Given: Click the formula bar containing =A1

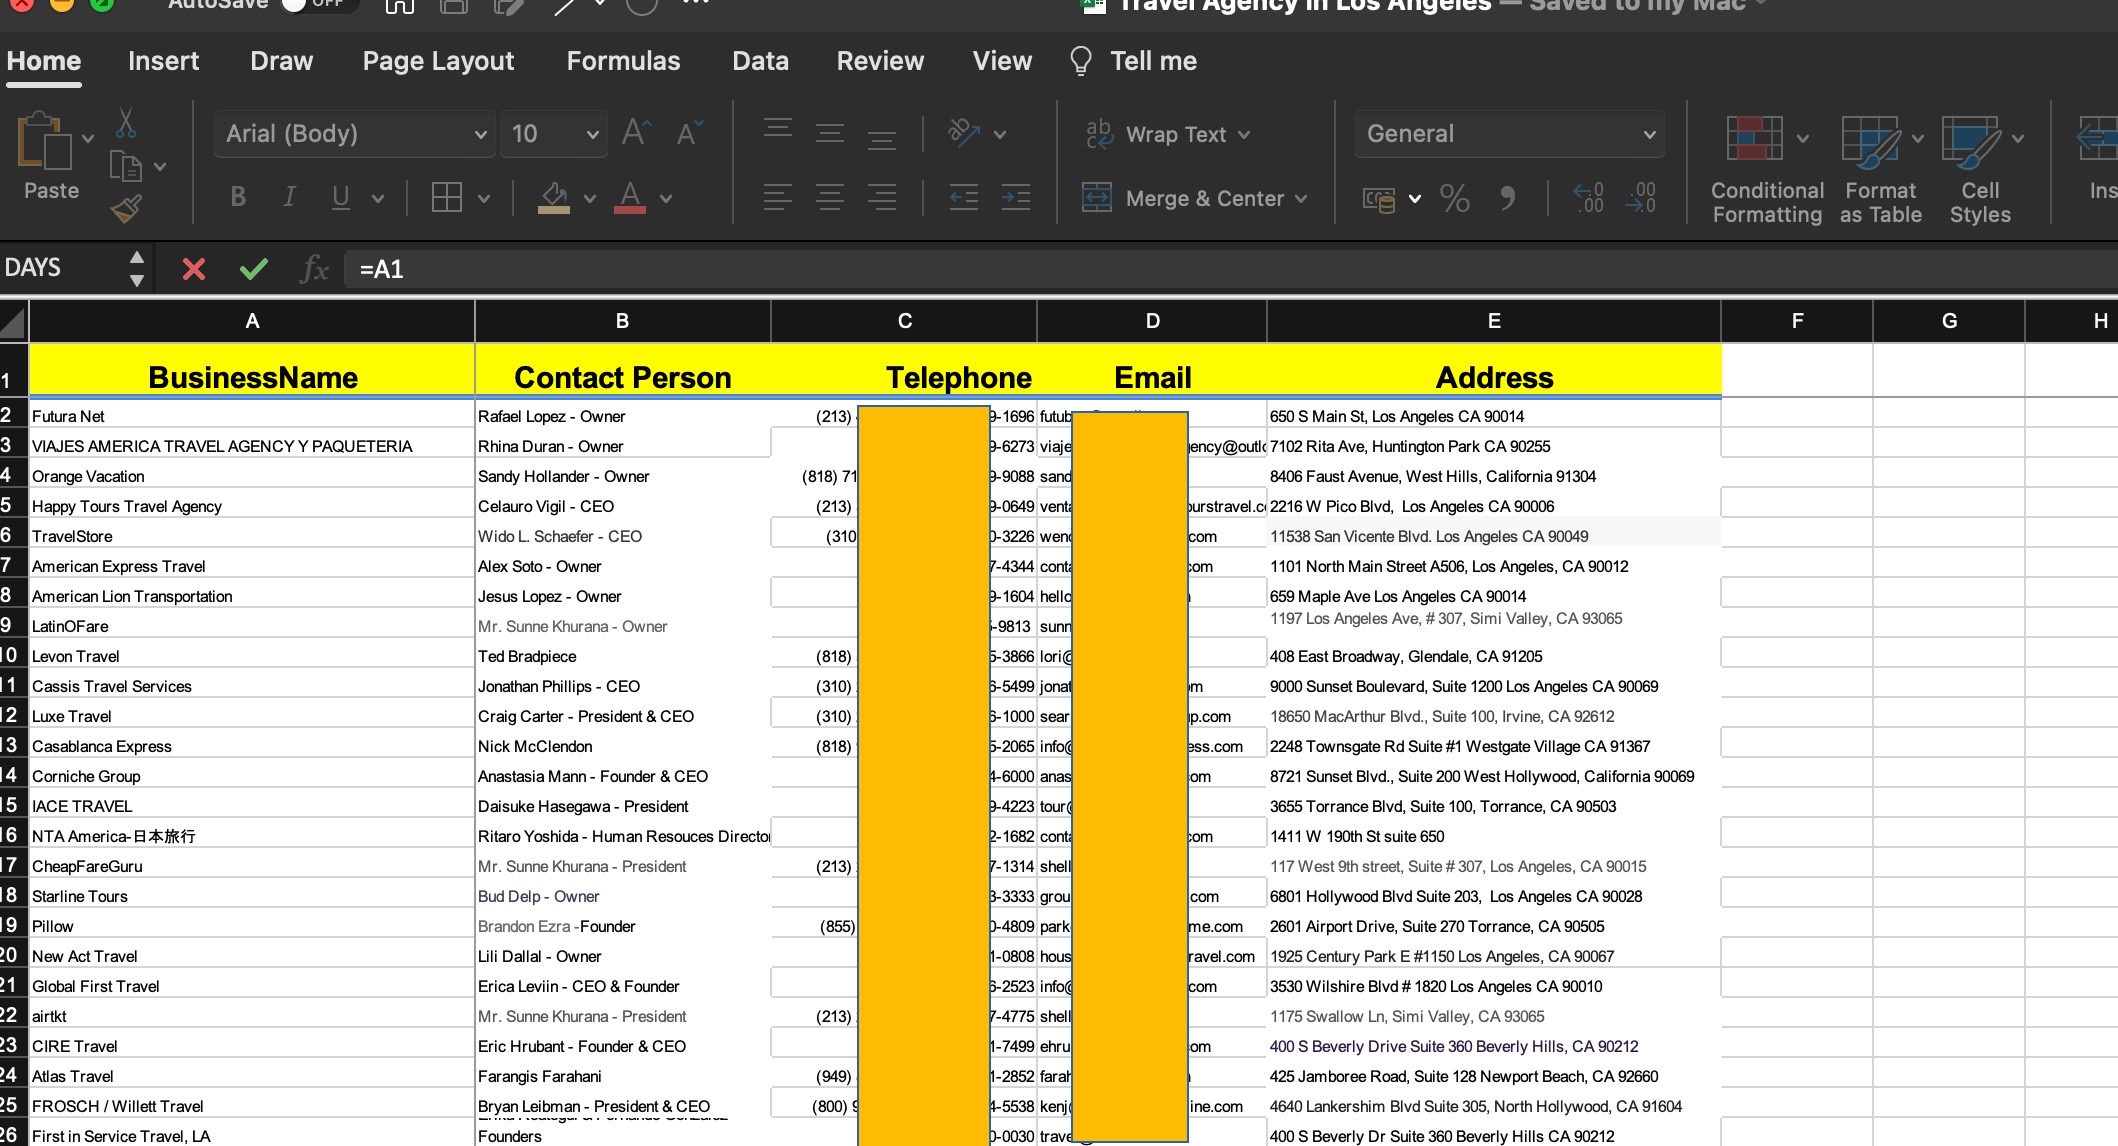Looking at the screenshot, I should pyautogui.click(x=1230, y=269).
